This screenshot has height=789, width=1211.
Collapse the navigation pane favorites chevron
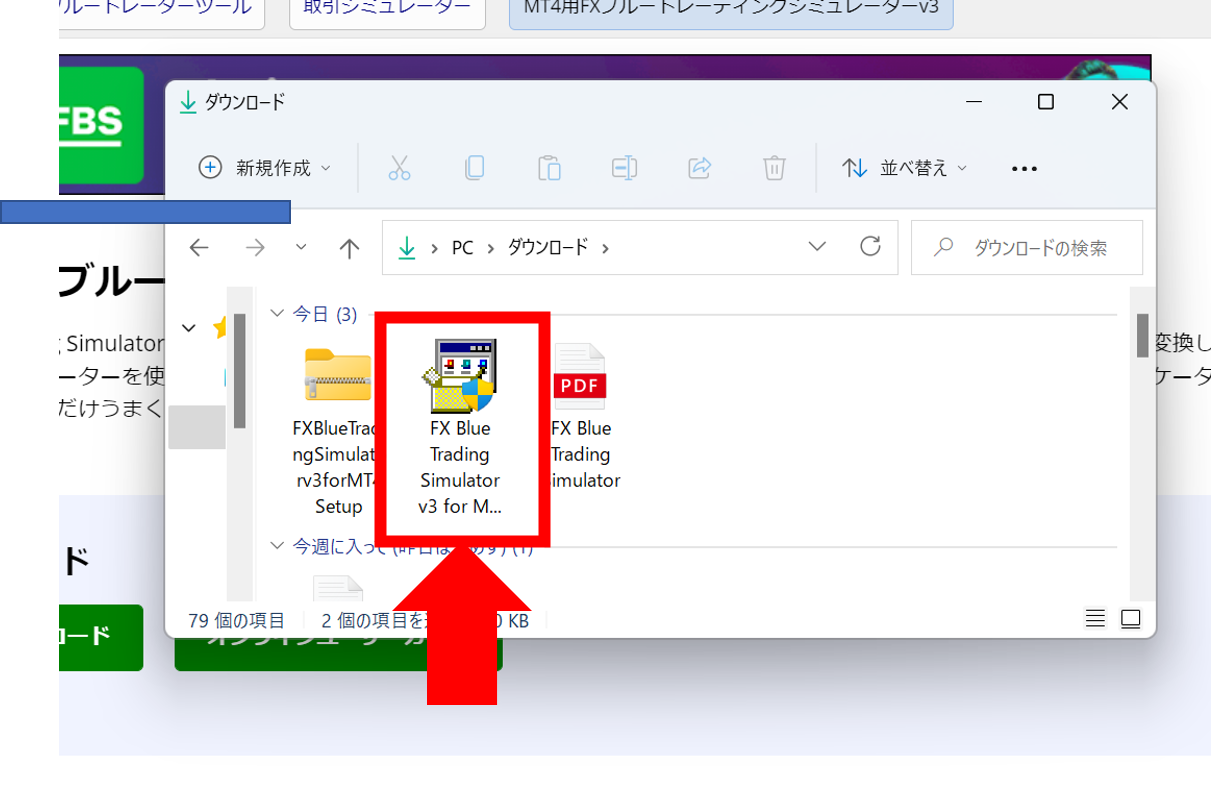pos(189,327)
